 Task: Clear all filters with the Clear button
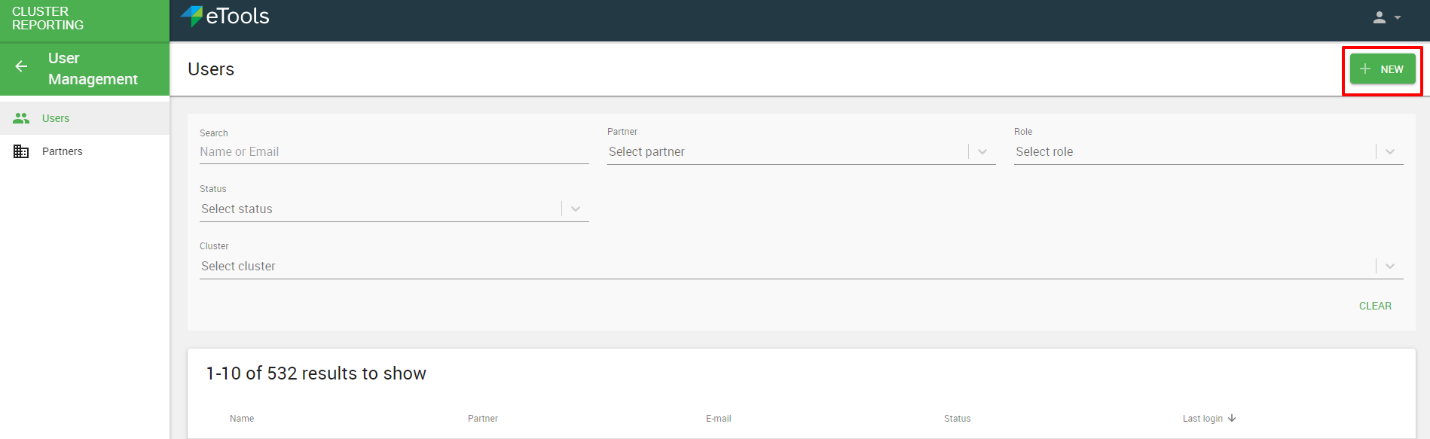(x=1375, y=306)
